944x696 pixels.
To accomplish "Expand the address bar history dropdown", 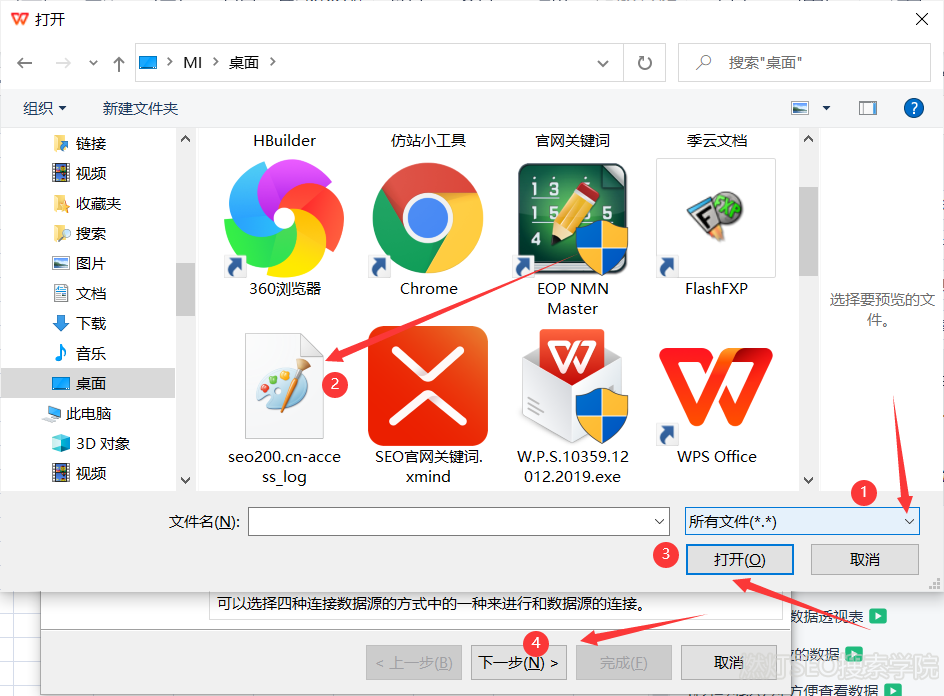I will [x=603, y=63].
